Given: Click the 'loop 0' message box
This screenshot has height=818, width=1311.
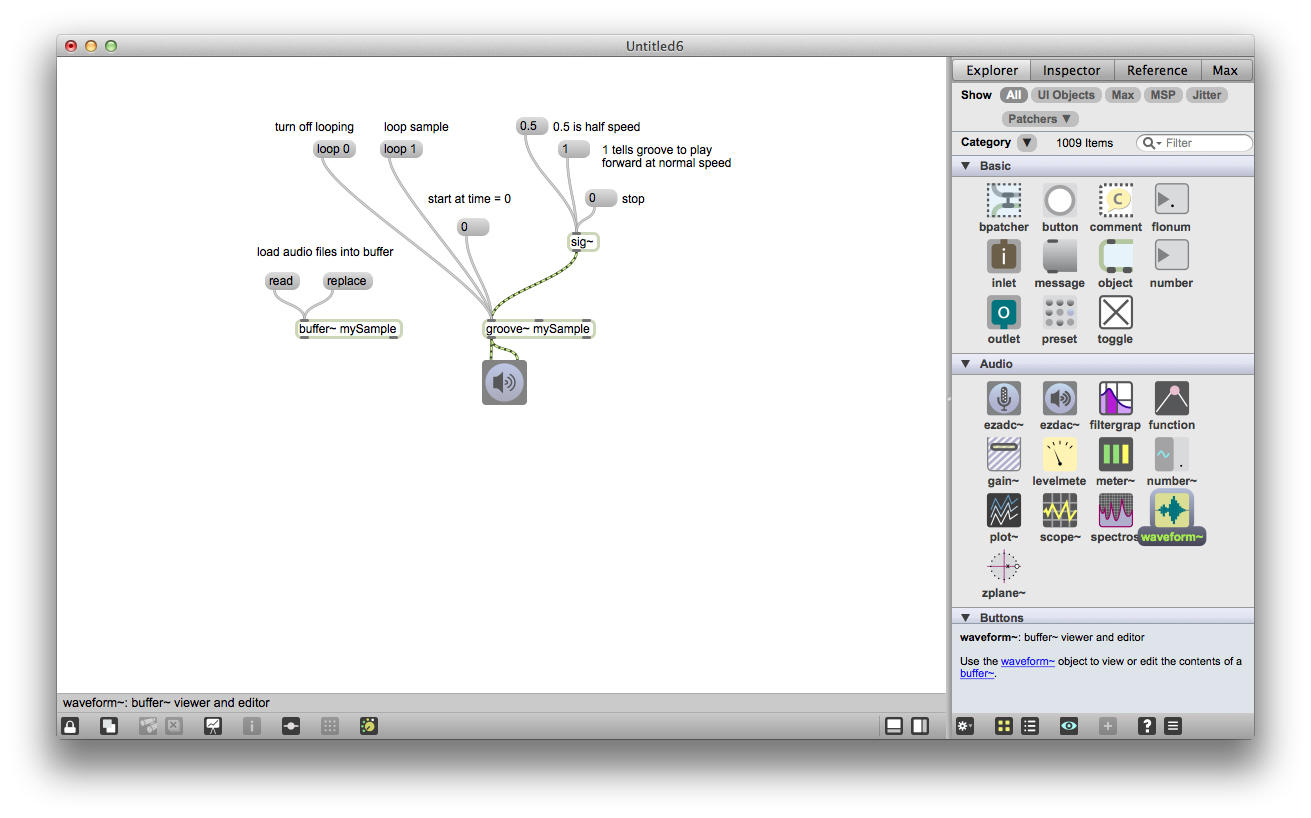Looking at the screenshot, I should point(334,149).
